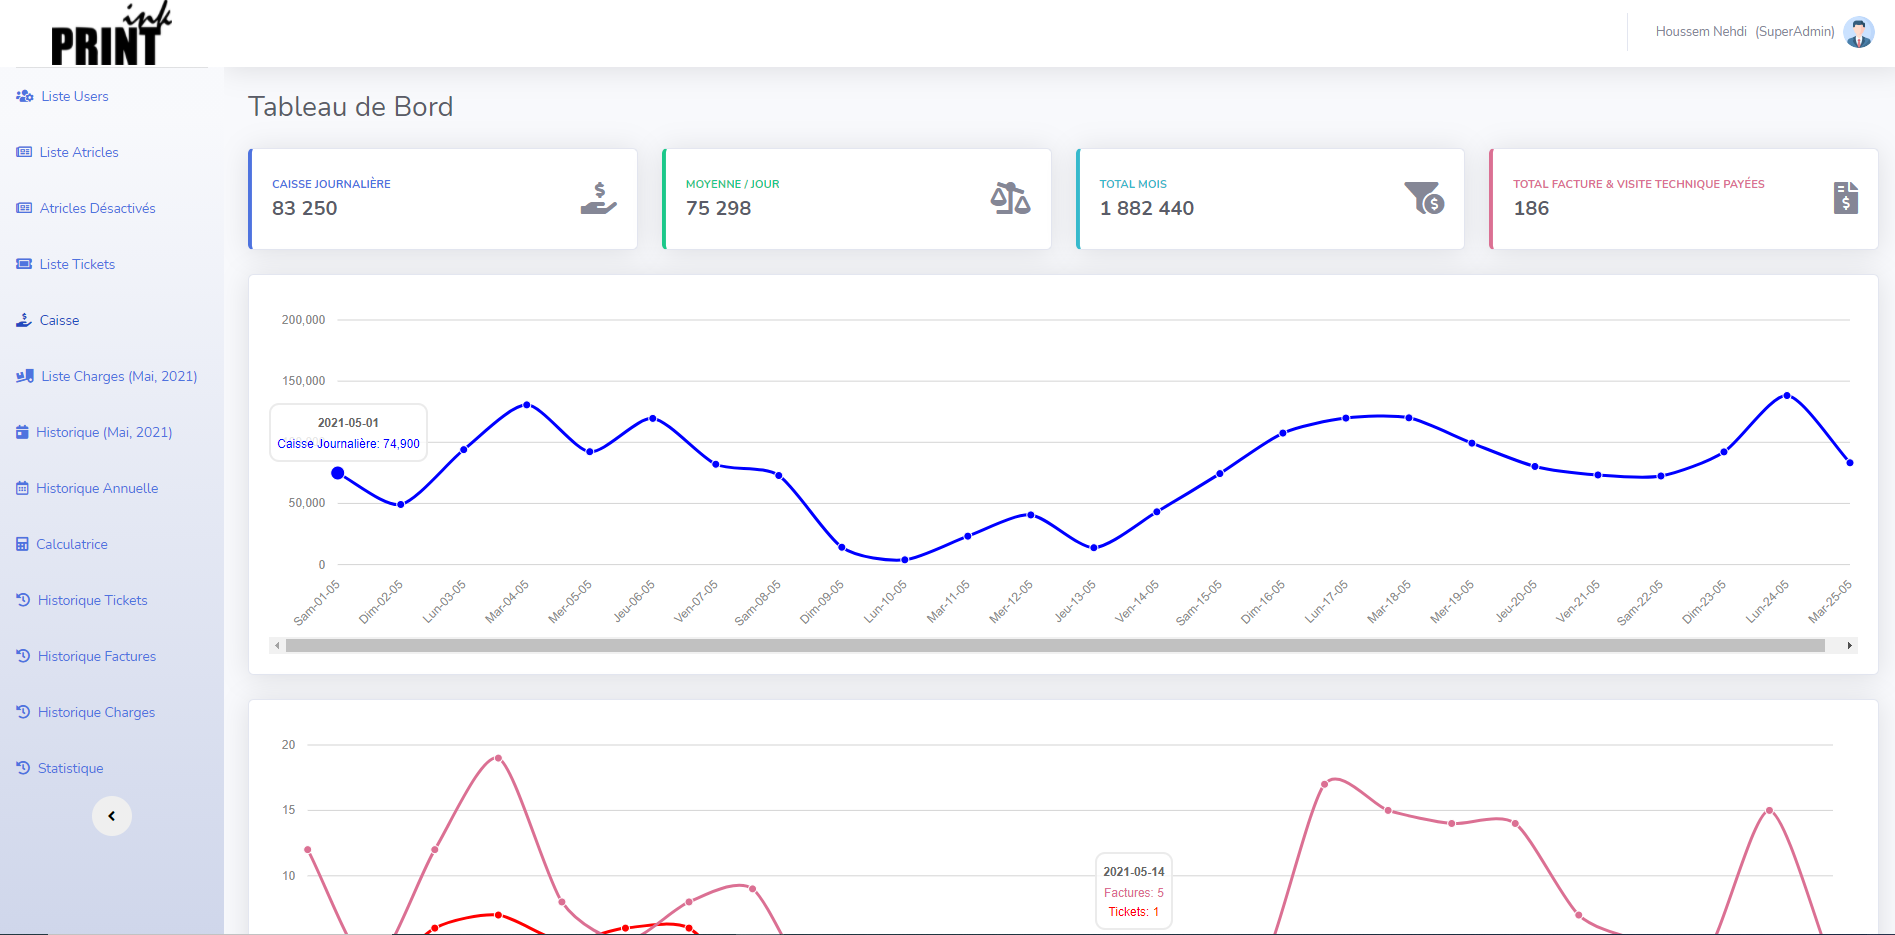The image size is (1895, 935).
Task: View Historique Tickets
Action: [93, 600]
